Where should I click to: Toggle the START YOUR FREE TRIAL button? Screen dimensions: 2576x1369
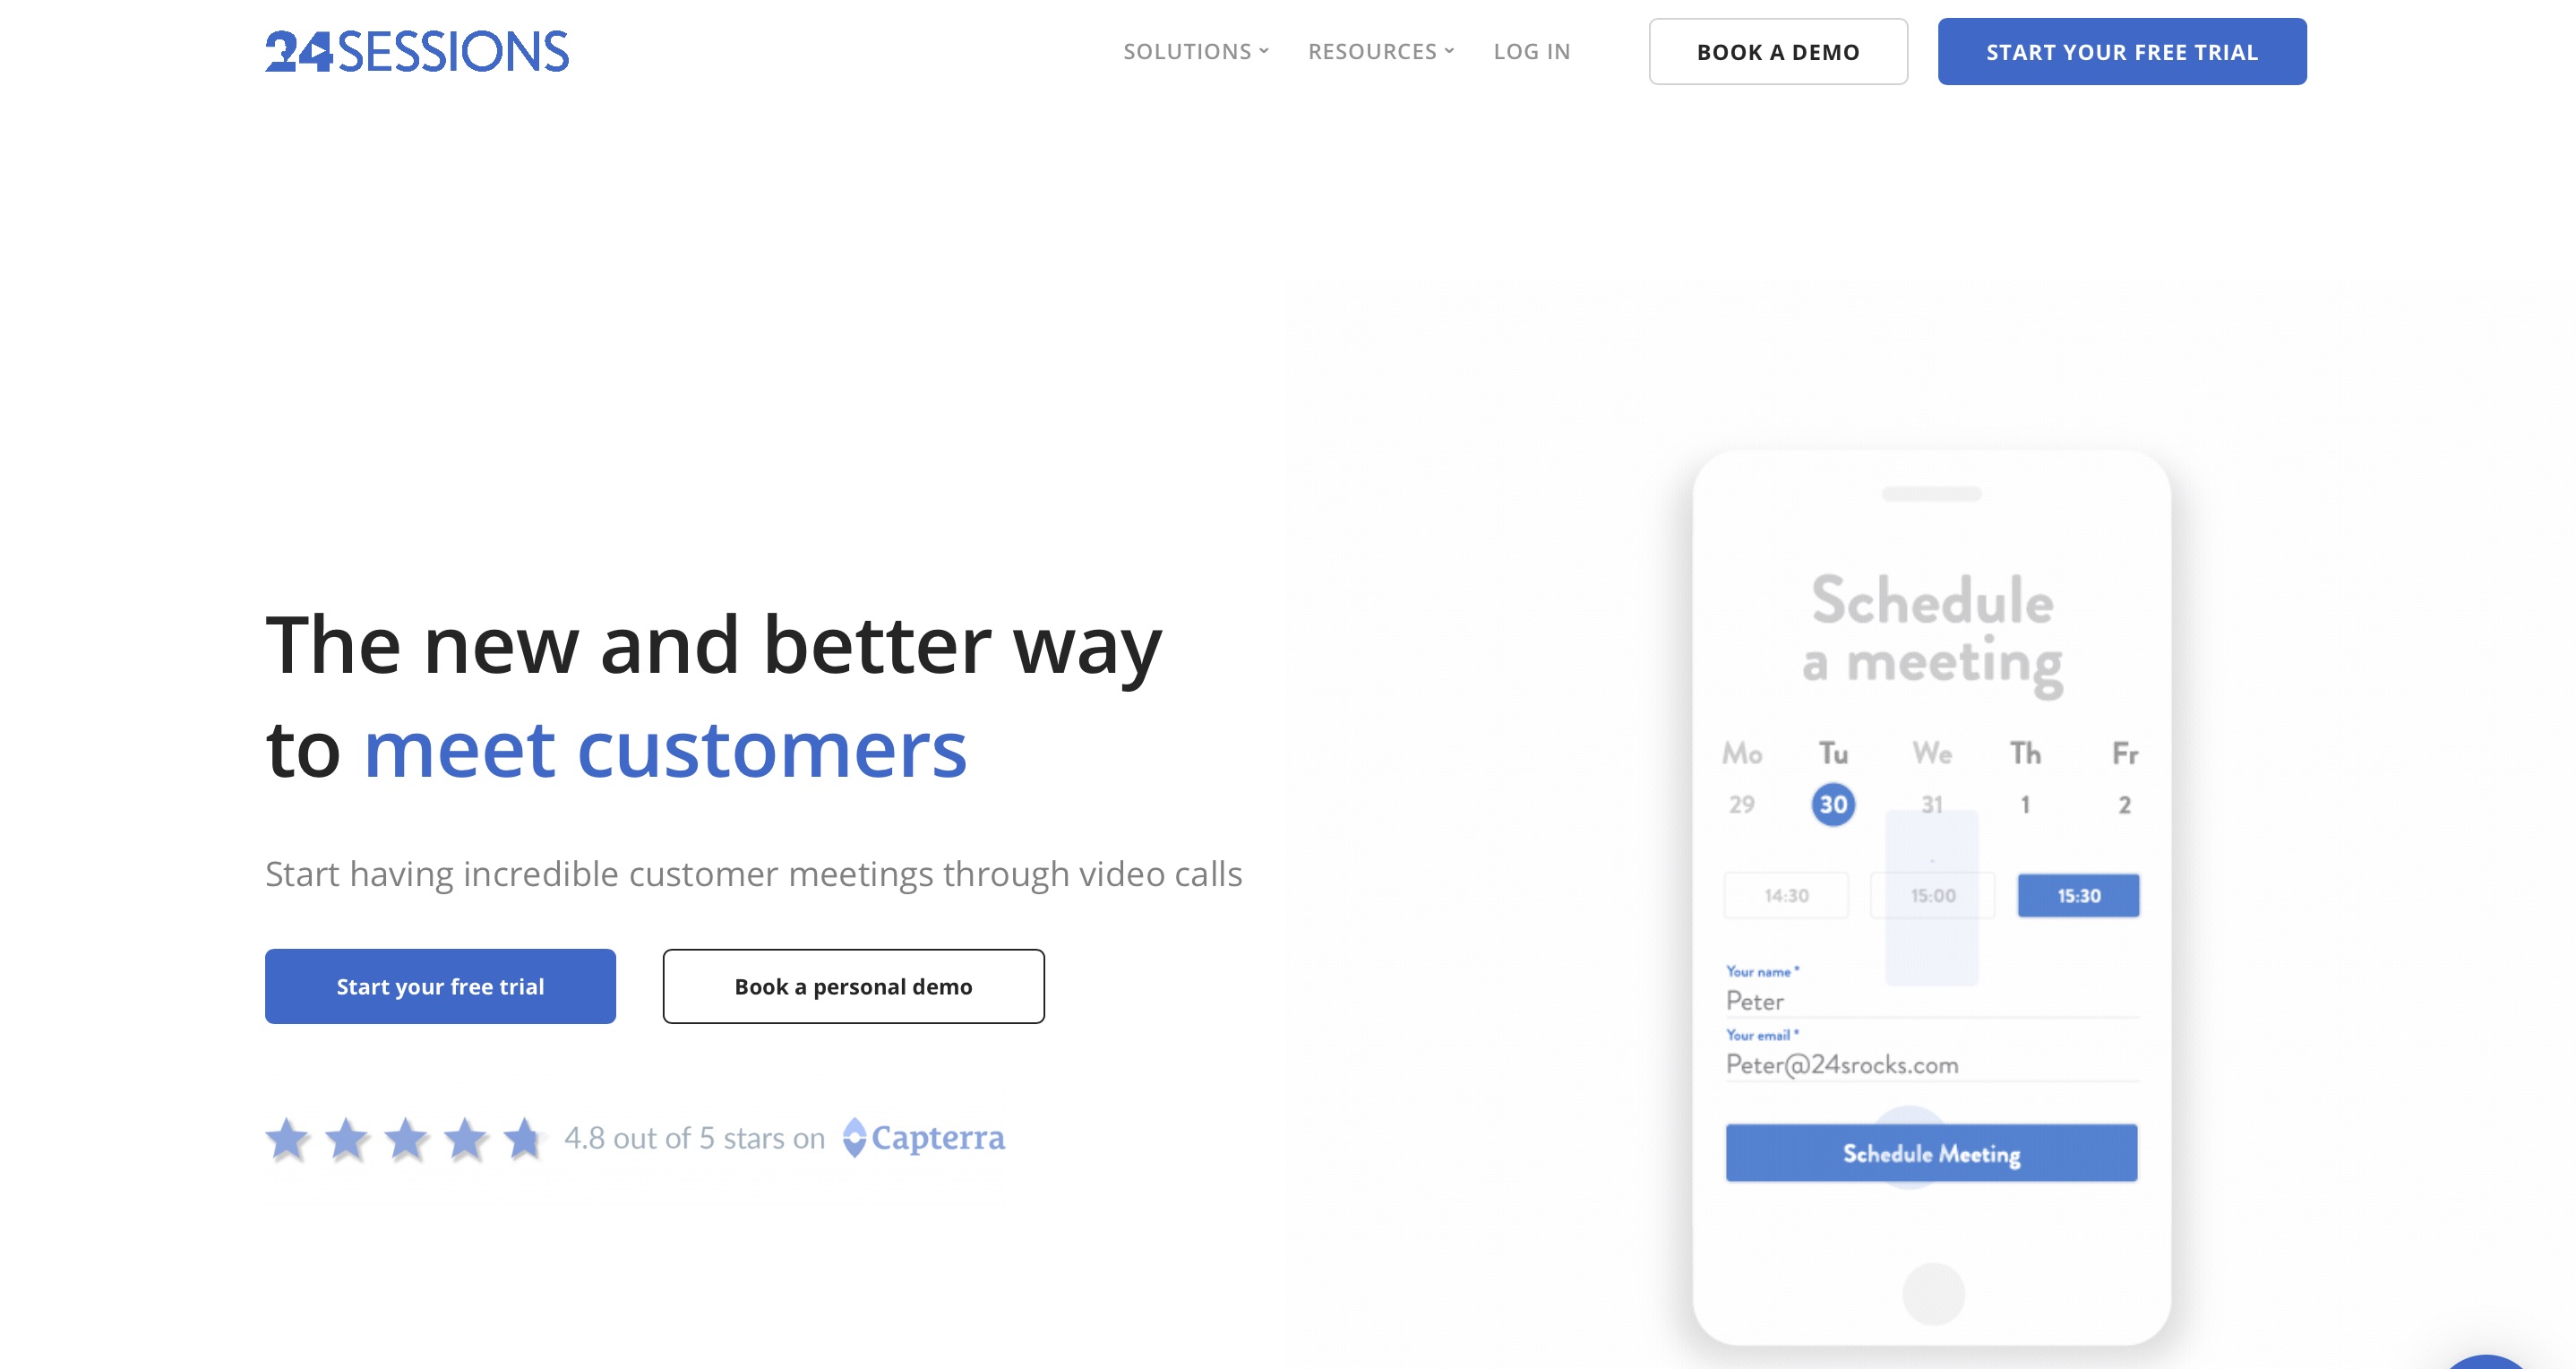[2125, 51]
